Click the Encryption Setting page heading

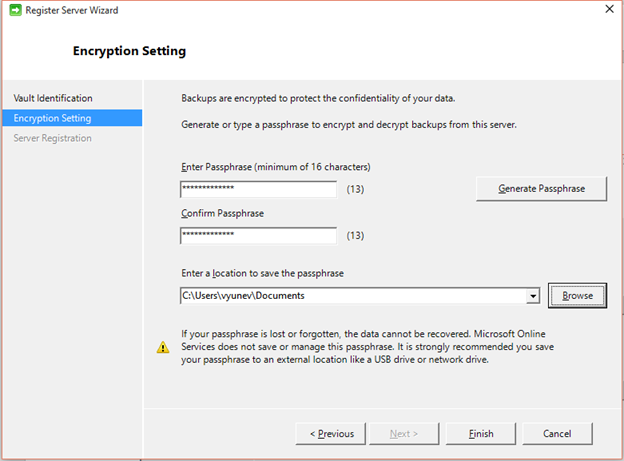[x=129, y=51]
